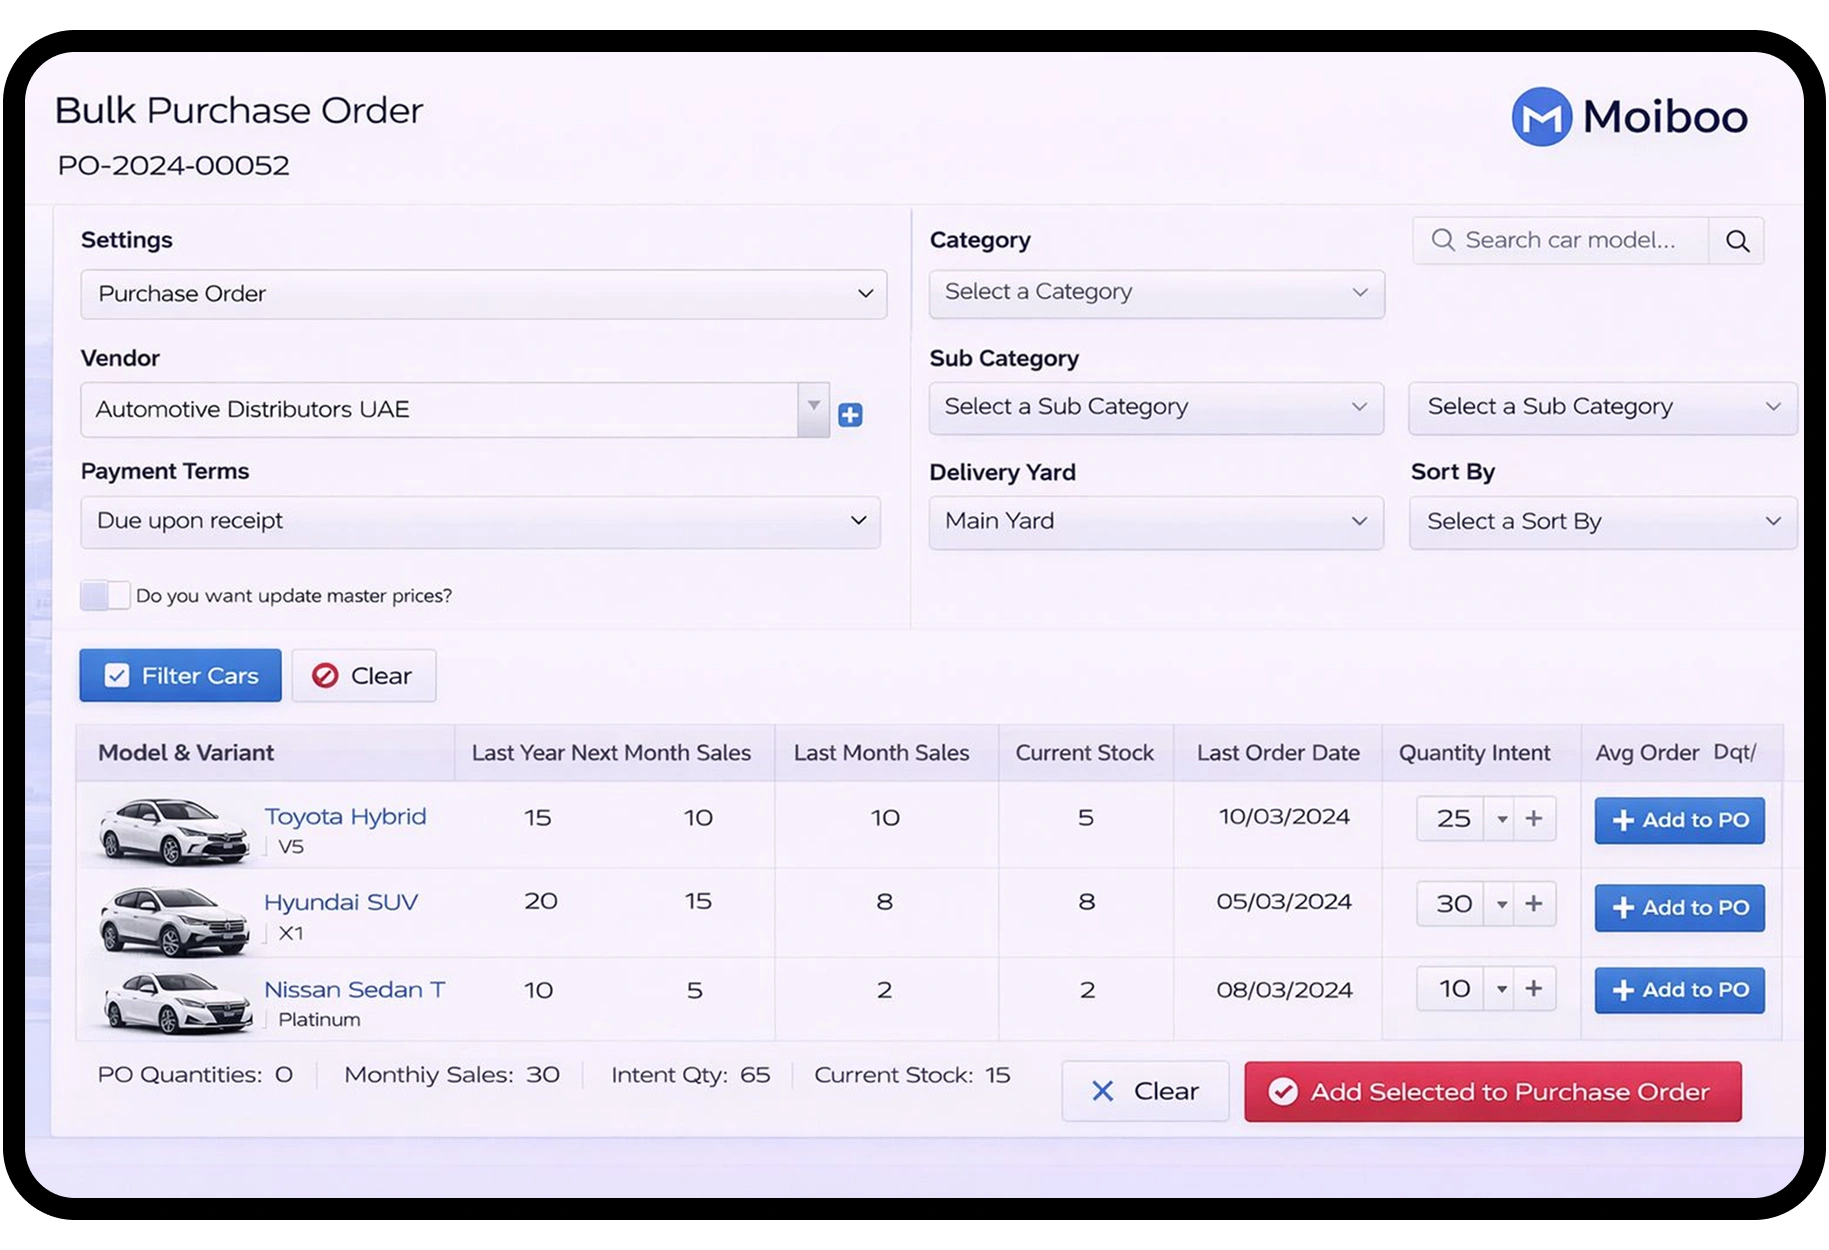Open the Hyundai SUV model link
Screen dimensions: 1829x1250
coord(341,902)
